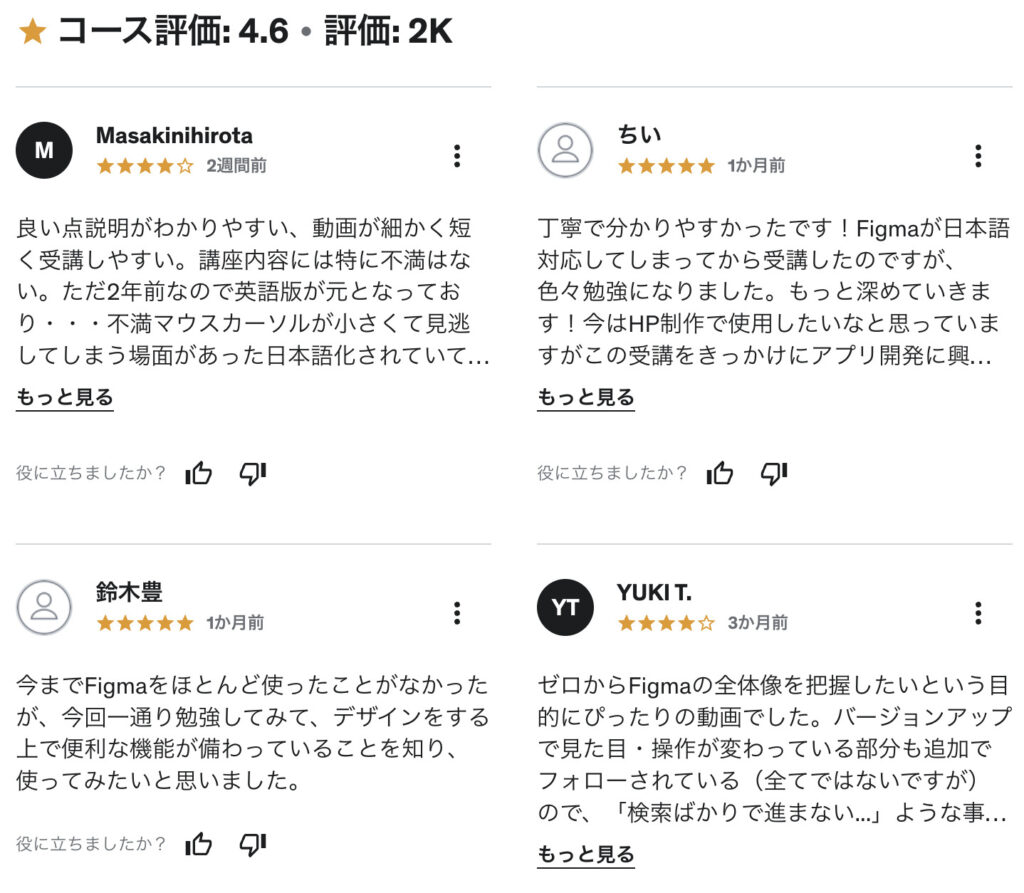This screenshot has height=893, width=1024.
Task: Mark ちい's review as helpful
Action: (x=720, y=472)
